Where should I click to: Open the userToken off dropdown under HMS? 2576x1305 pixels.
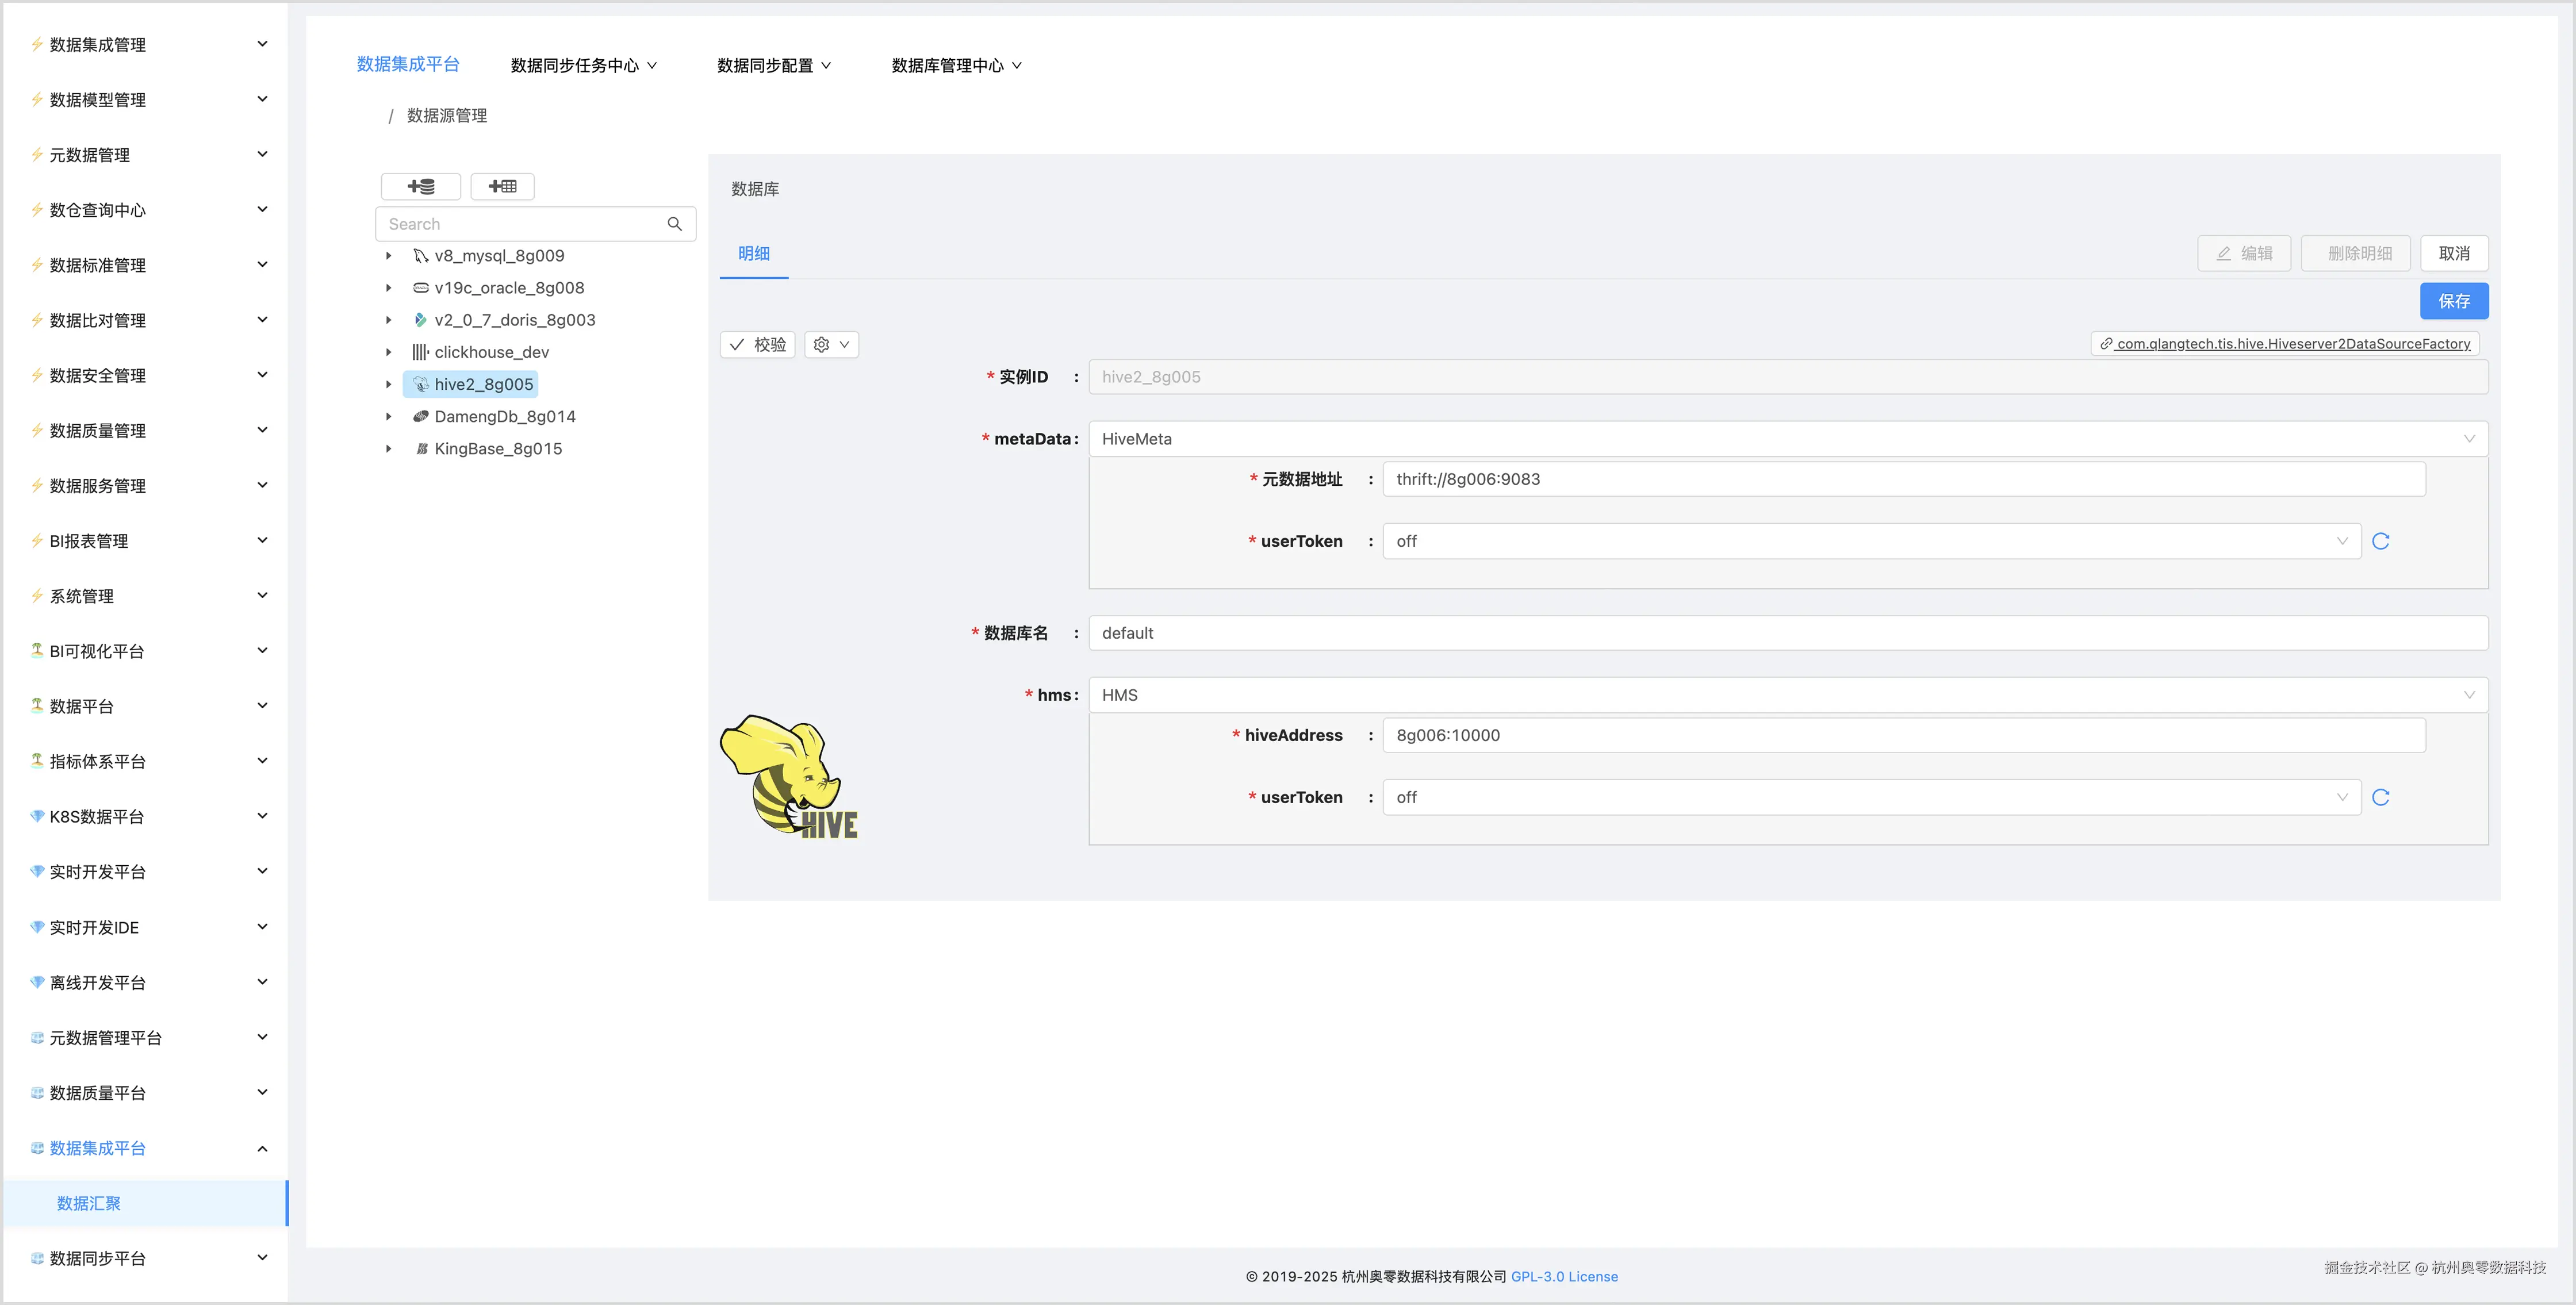(x=2342, y=797)
